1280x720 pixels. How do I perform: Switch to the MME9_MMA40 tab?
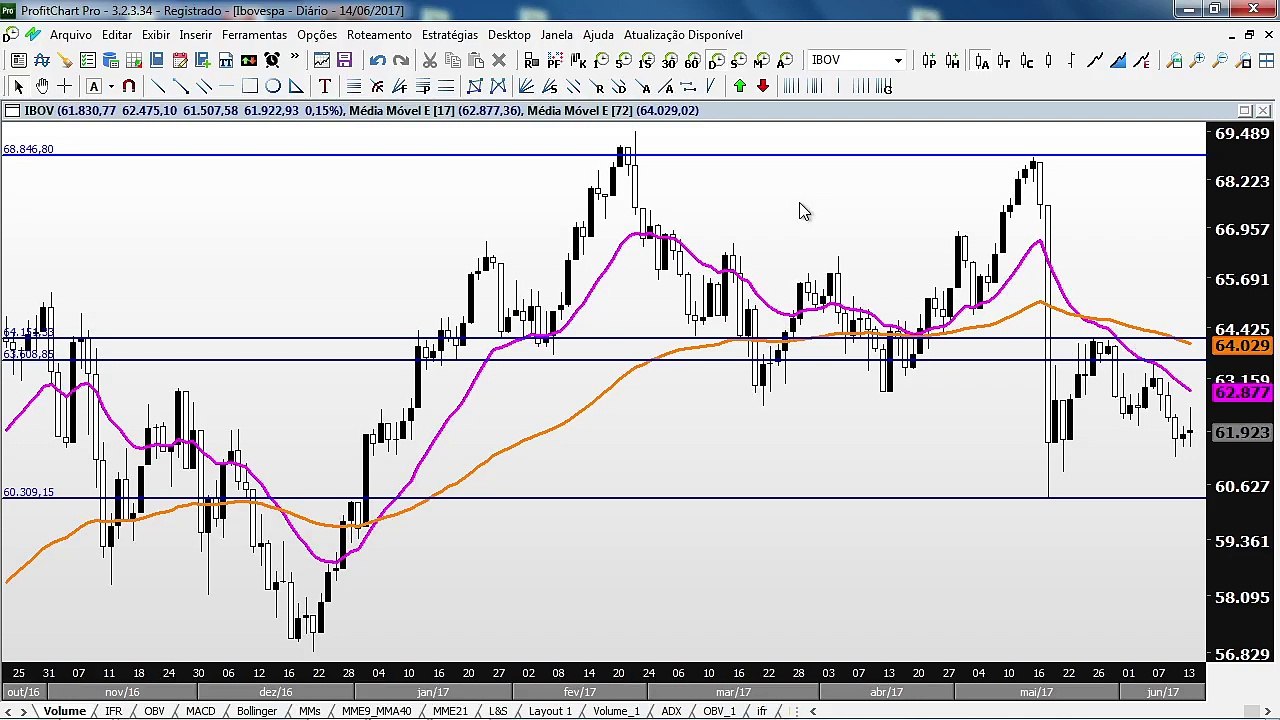click(376, 711)
